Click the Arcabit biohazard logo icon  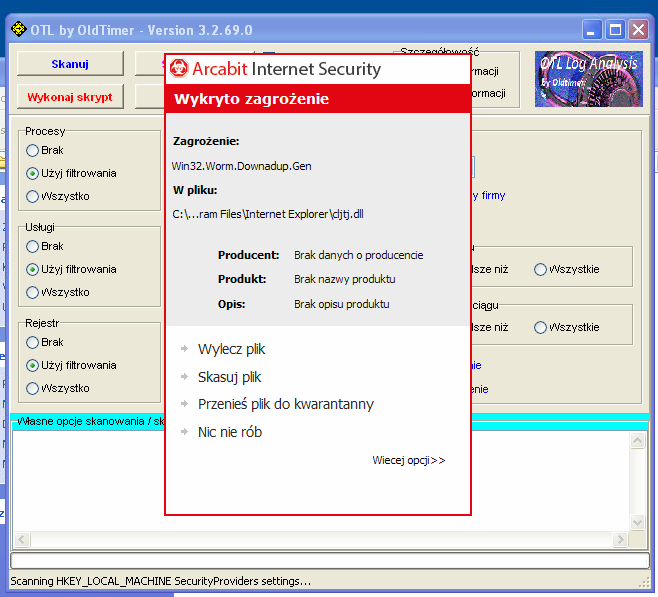[x=179, y=68]
